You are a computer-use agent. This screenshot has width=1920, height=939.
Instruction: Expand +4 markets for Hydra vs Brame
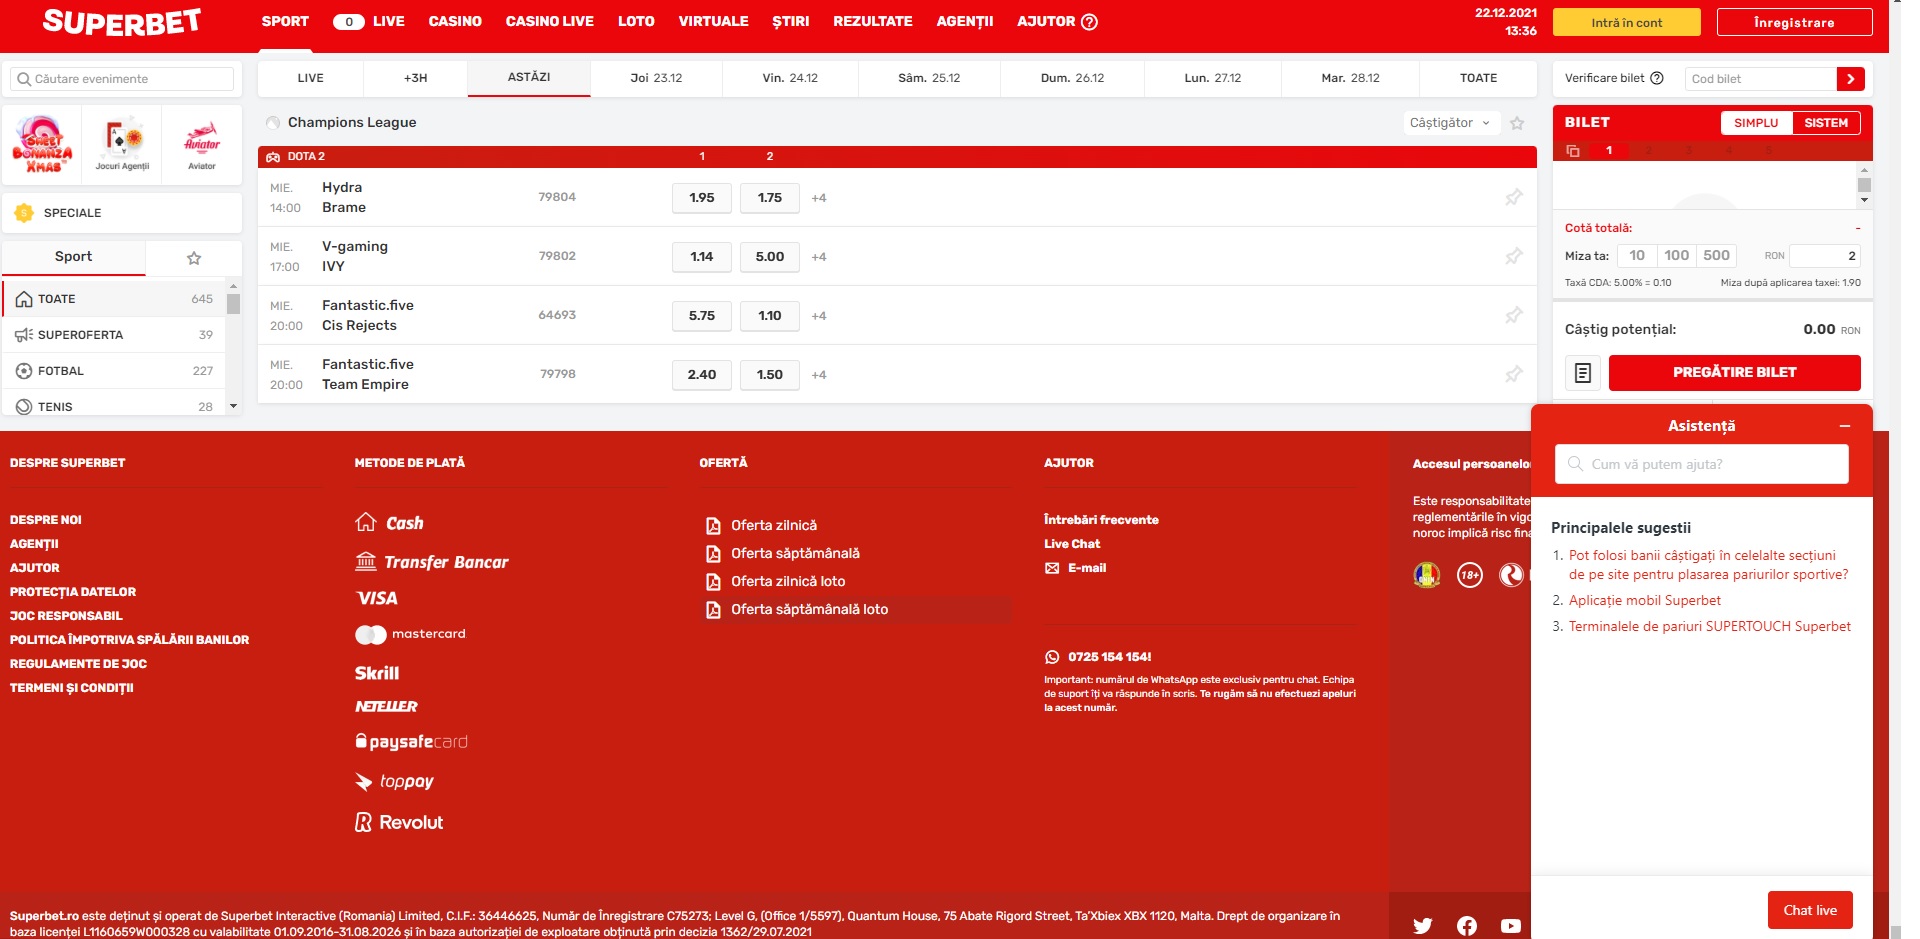(819, 198)
